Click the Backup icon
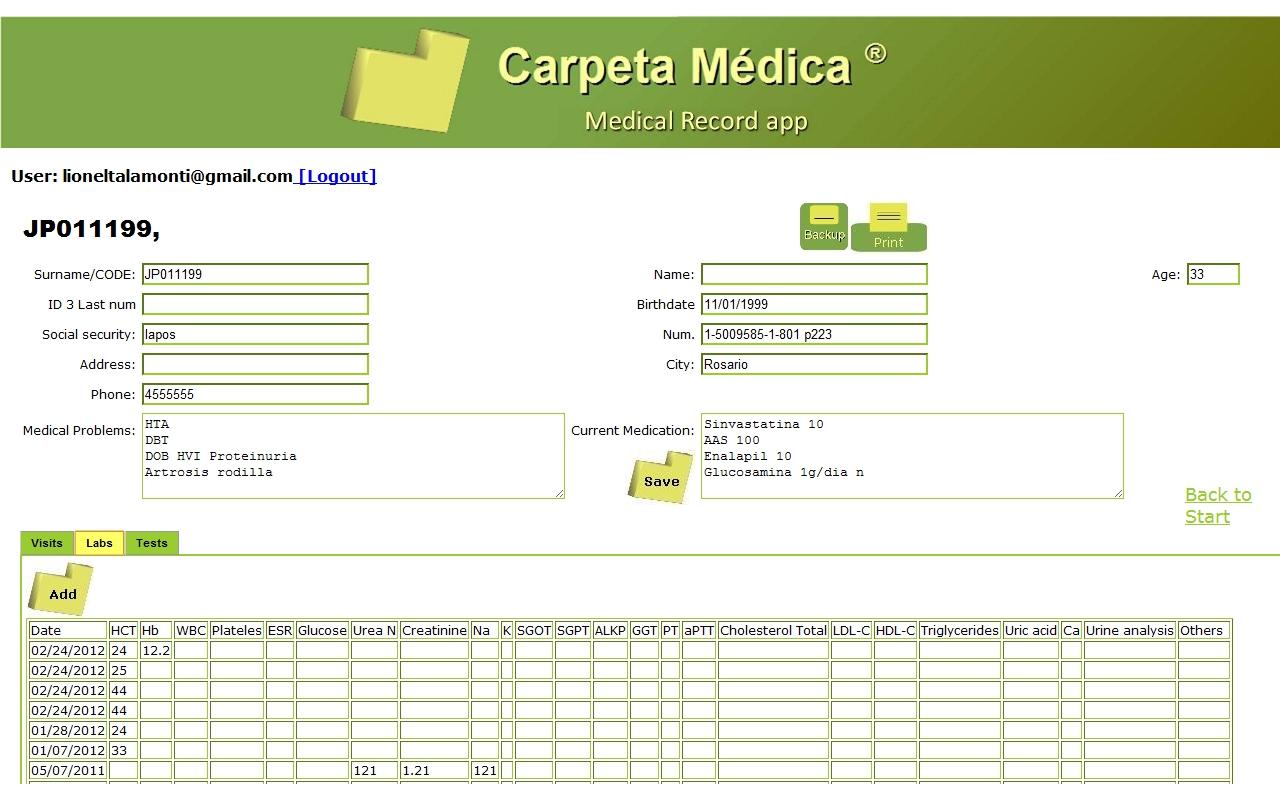Viewport: 1280px width, 800px height. tap(823, 226)
